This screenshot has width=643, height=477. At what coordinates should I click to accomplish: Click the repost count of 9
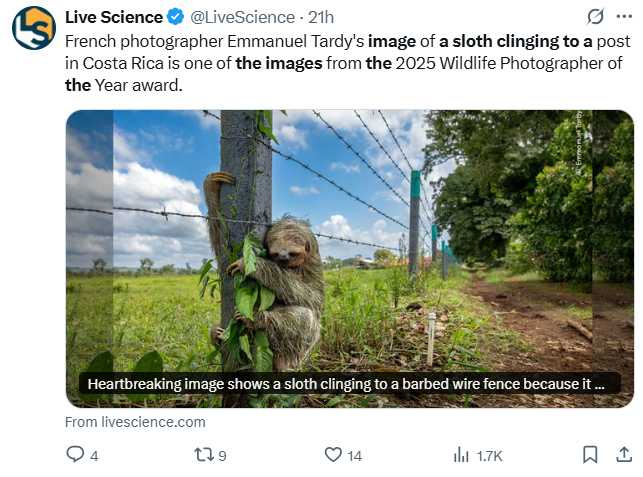[x=222, y=456]
